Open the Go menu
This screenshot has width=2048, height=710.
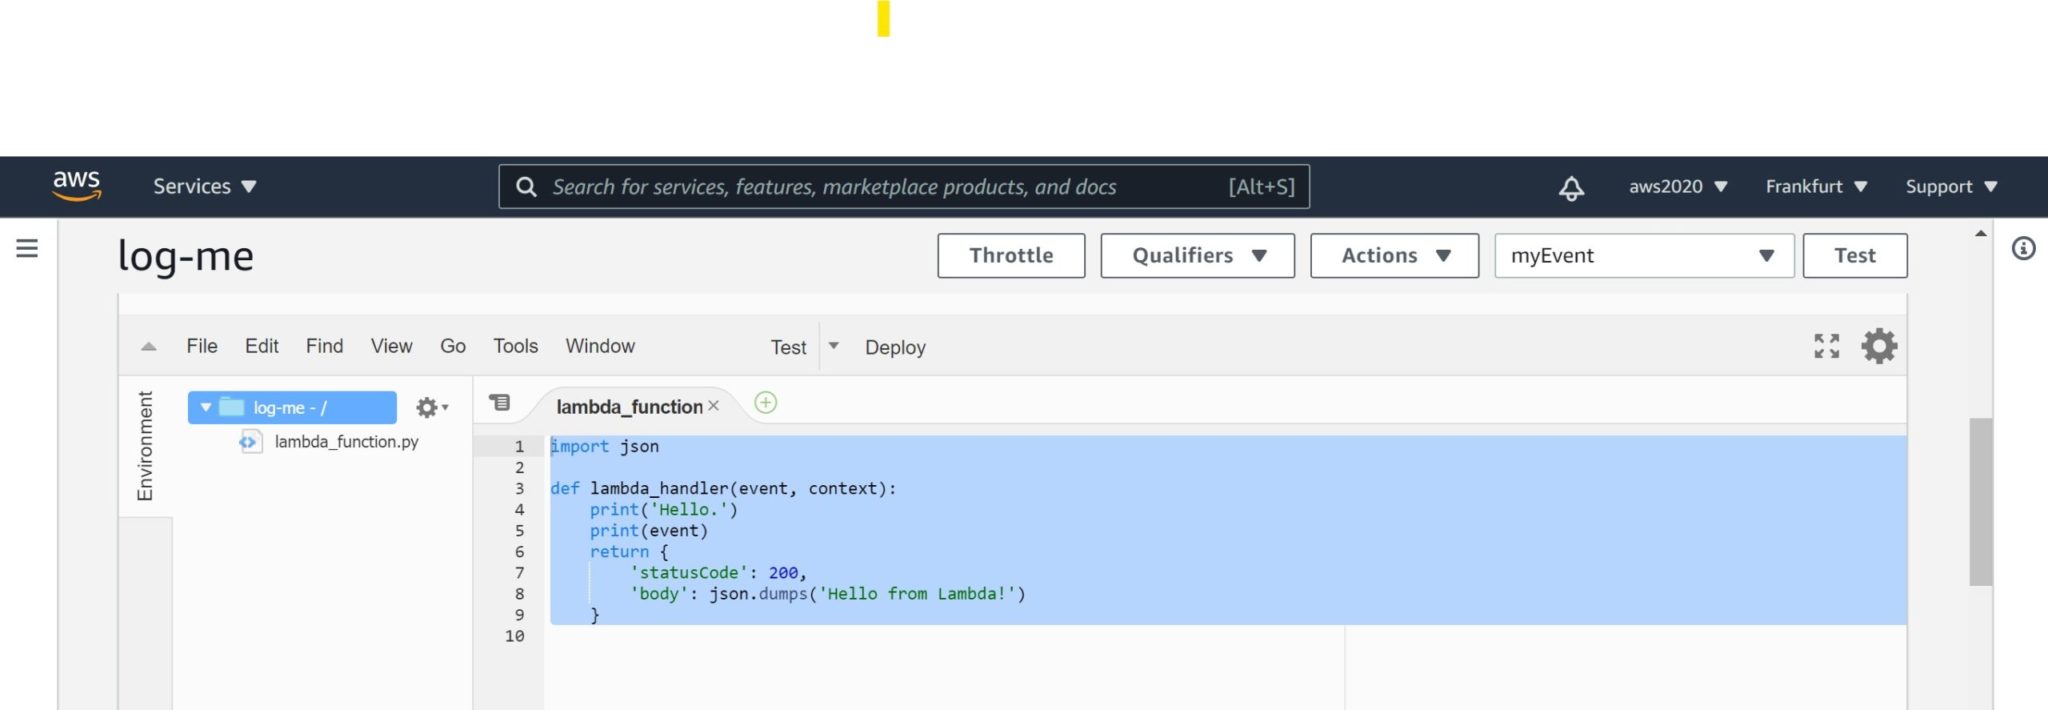point(452,346)
